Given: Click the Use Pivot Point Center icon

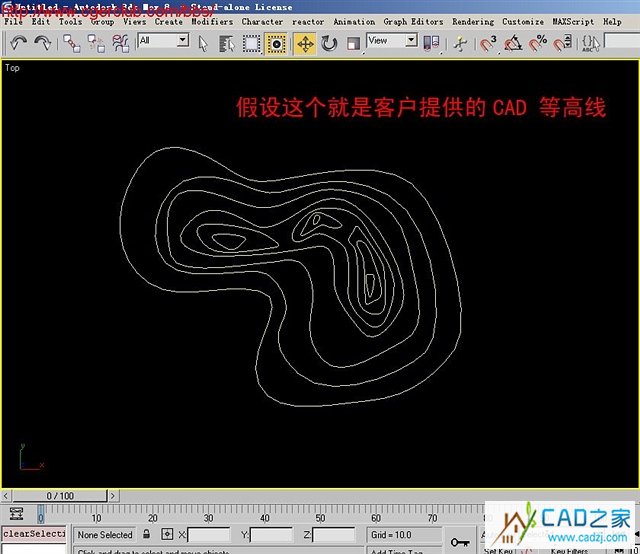Looking at the screenshot, I should click(x=432, y=42).
